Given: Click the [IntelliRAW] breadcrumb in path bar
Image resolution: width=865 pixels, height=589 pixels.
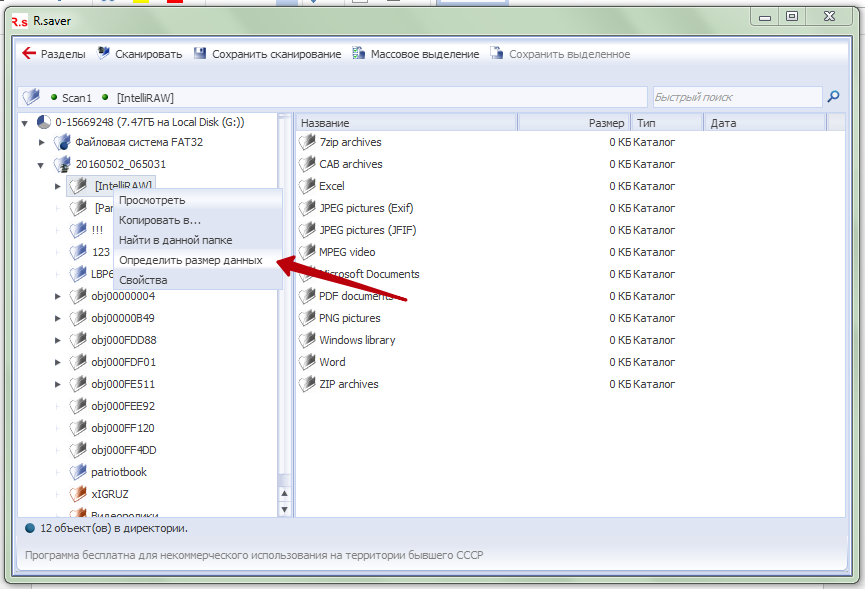Looking at the screenshot, I should point(145,98).
